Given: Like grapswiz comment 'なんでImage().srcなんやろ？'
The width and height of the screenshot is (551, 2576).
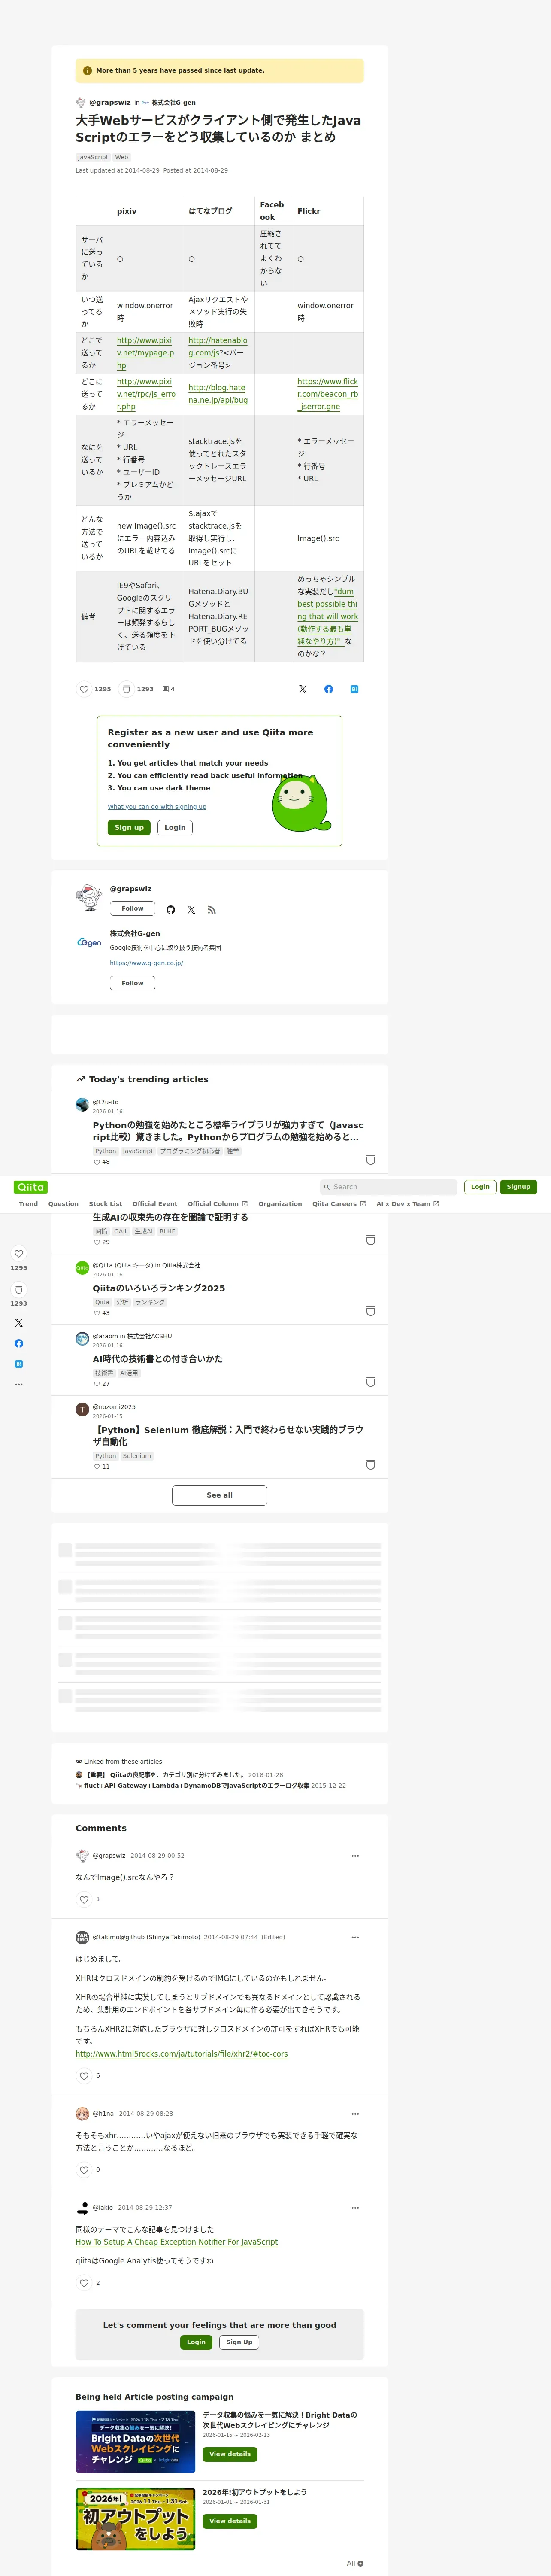Looking at the screenshot, I should pyautogui.click(x=84, y=1899).
